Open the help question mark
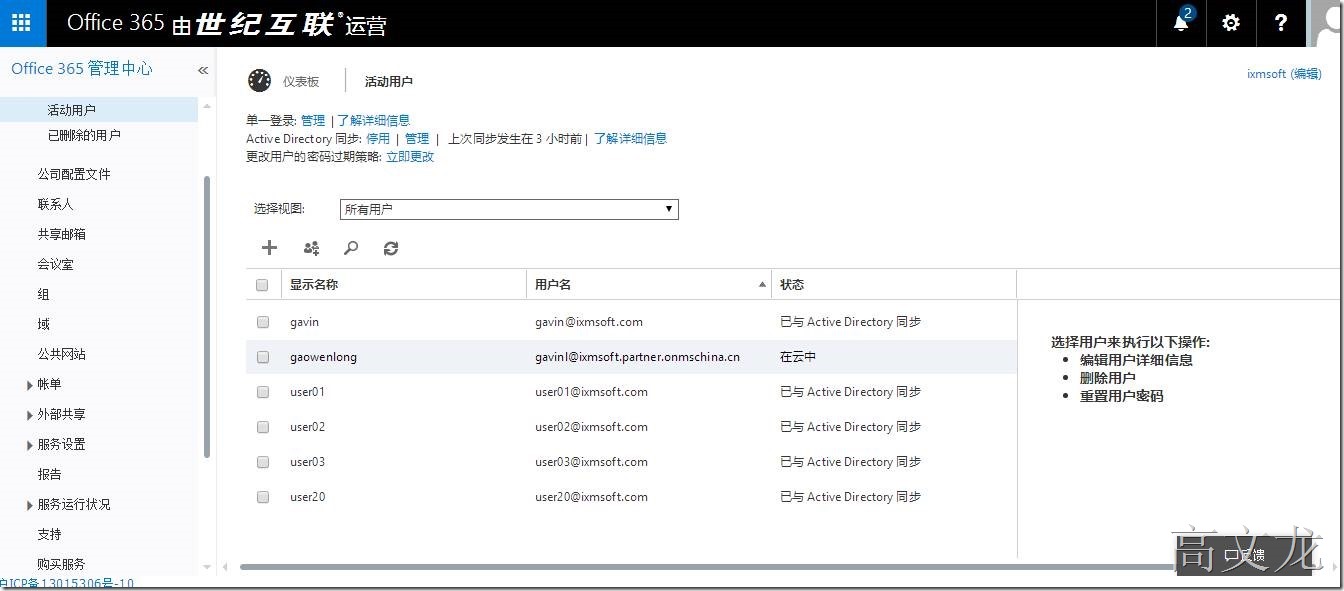 (1280, 23)
